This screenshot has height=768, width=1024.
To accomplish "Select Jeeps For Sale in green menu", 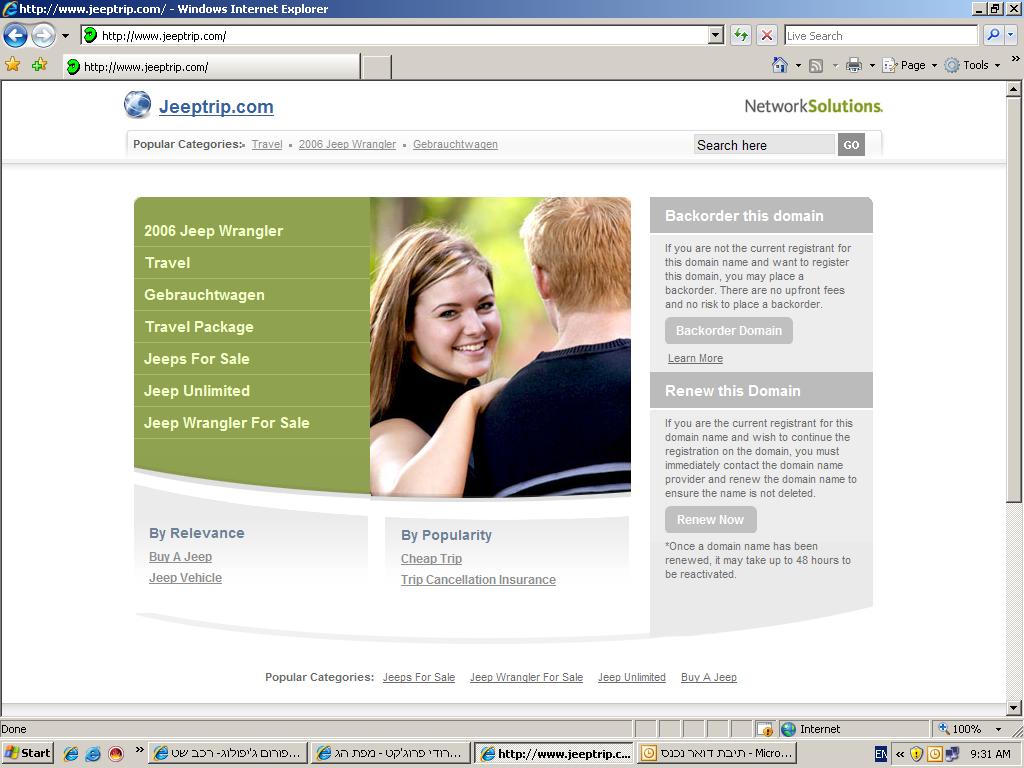I will coord(197,359).
